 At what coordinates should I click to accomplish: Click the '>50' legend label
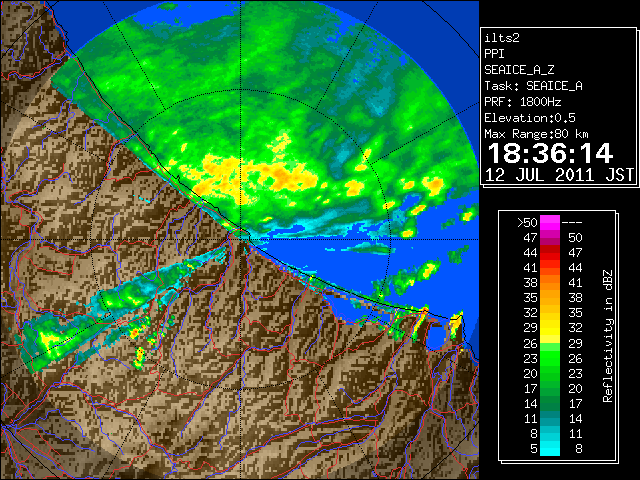pyautogui.click(x=527, y=223)
